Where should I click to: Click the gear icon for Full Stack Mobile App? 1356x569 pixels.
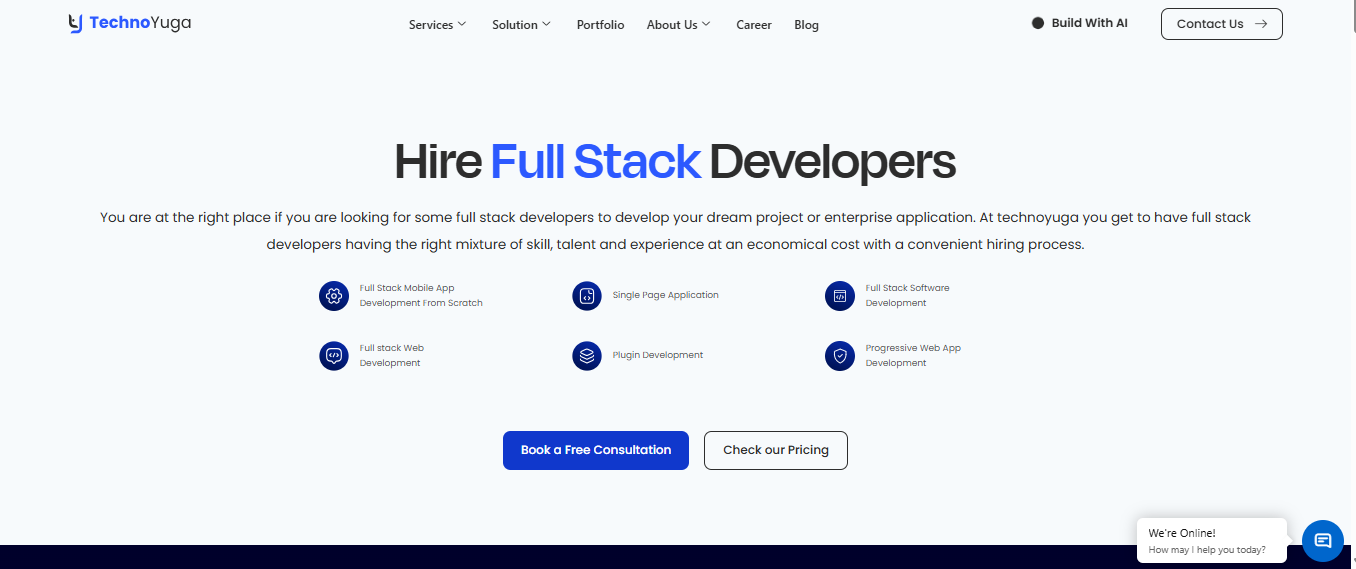334,296
